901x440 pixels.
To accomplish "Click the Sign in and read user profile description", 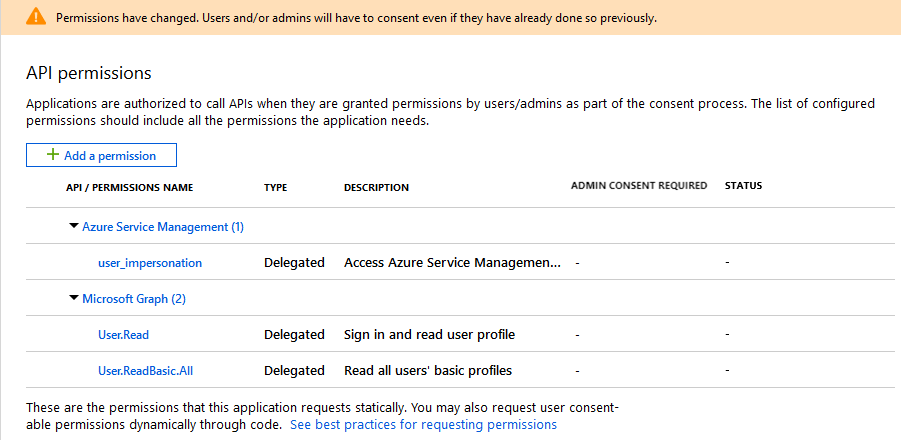I will pos(429,335).
